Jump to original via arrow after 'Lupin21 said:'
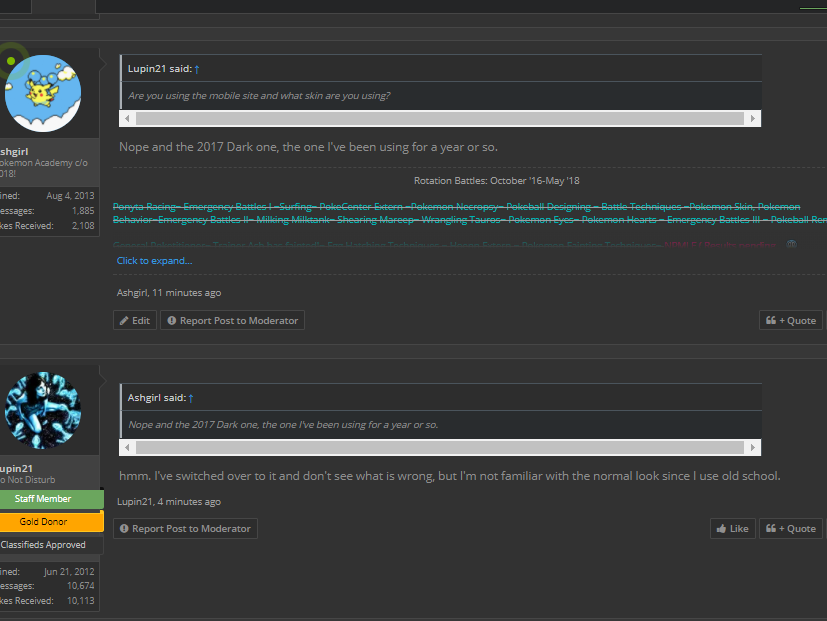The image size is (827, 621). click(x=197, y=69)
